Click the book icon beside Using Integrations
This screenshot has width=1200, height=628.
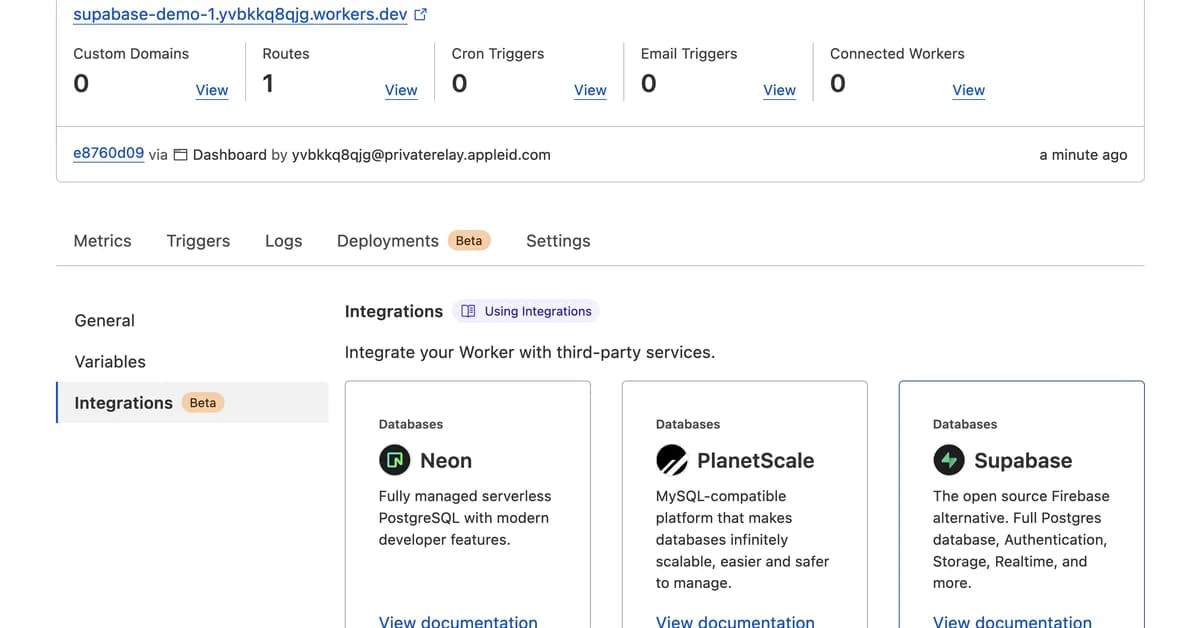470,311
